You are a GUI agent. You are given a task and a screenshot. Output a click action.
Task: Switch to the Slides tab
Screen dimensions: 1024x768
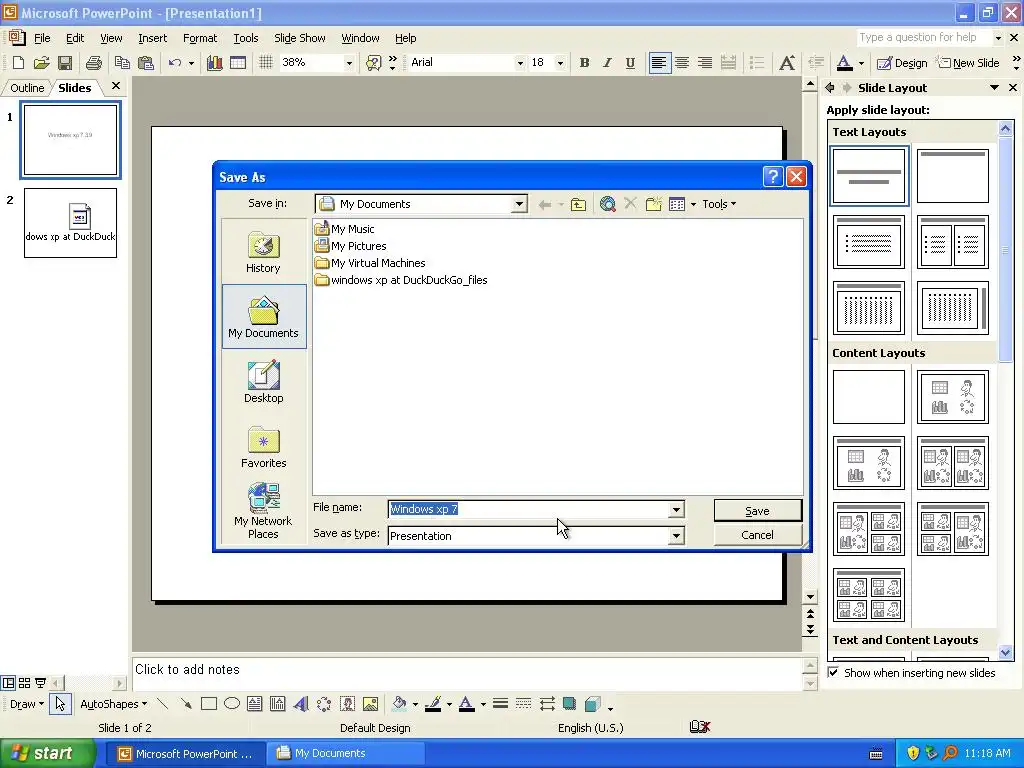pyautogui.click(x=74, y=88)
